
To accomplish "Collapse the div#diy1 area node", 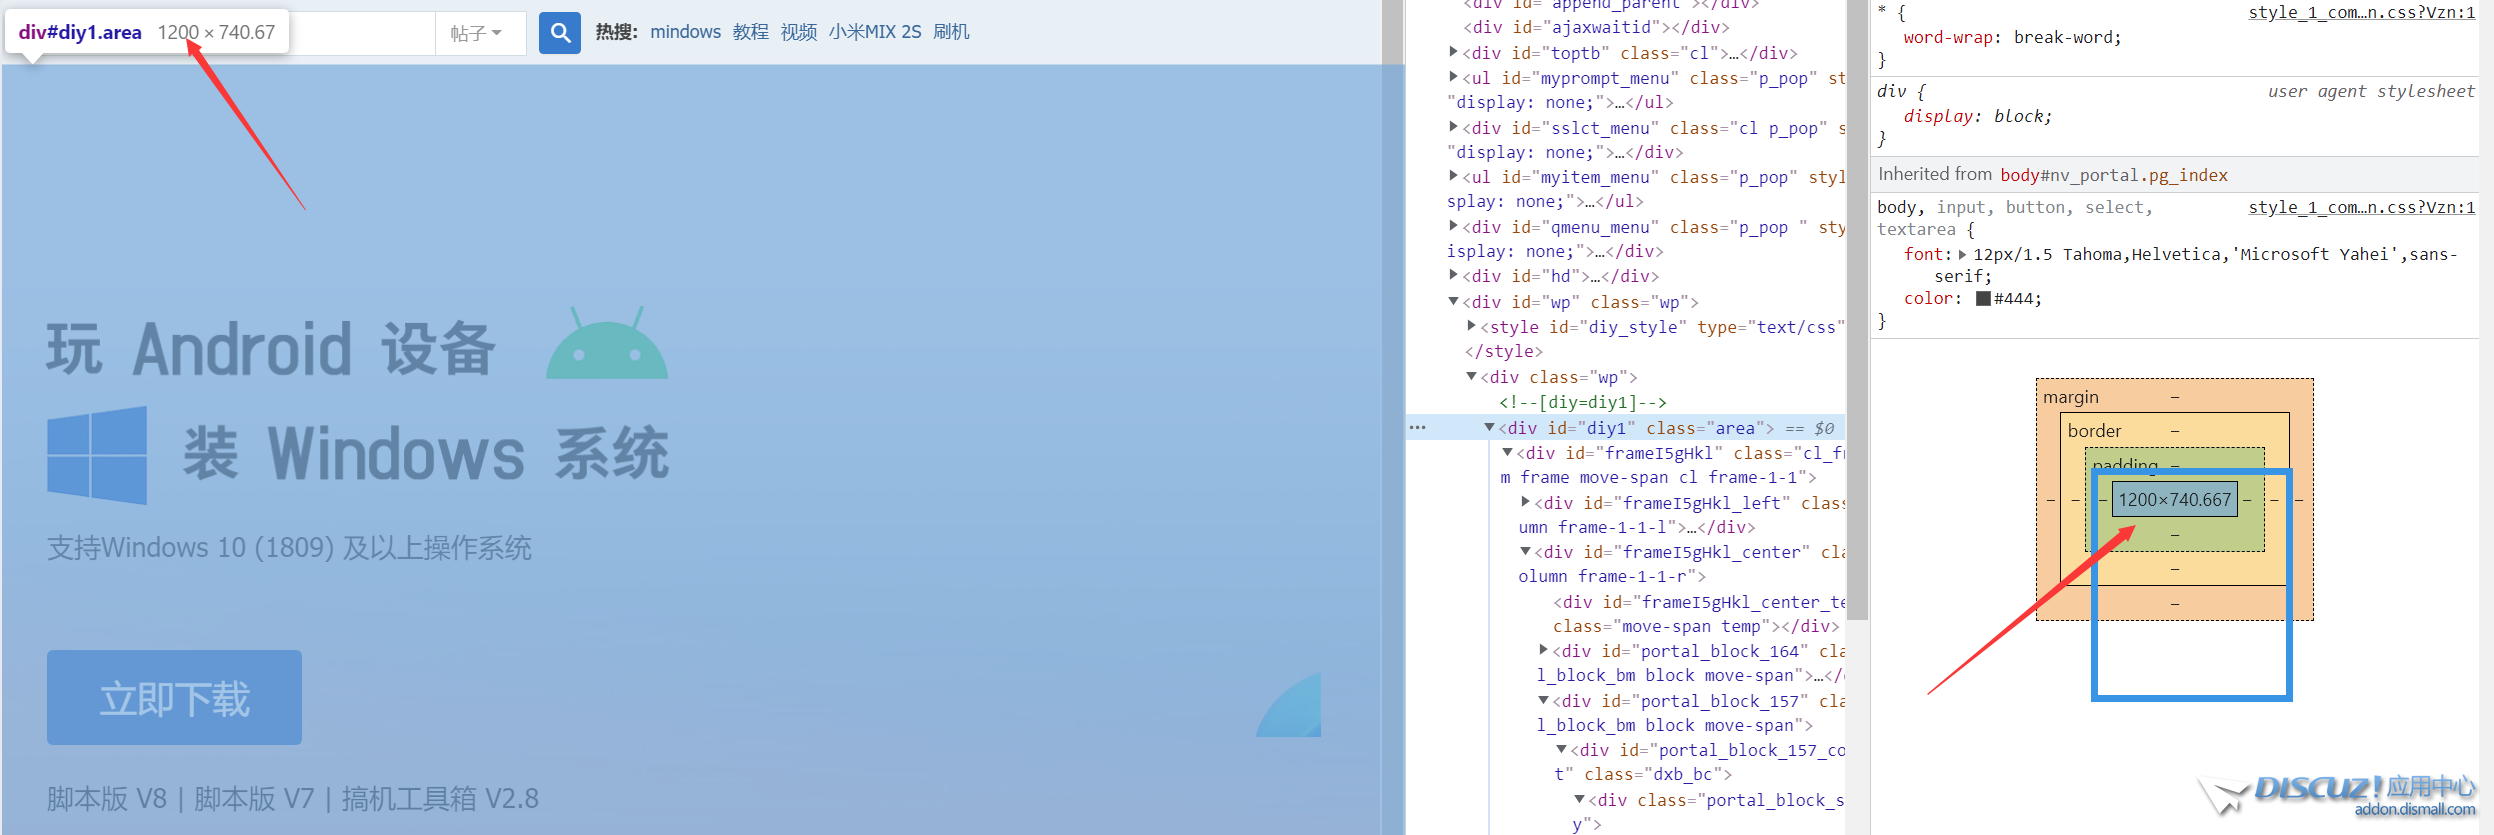I will pos(1490,427).
